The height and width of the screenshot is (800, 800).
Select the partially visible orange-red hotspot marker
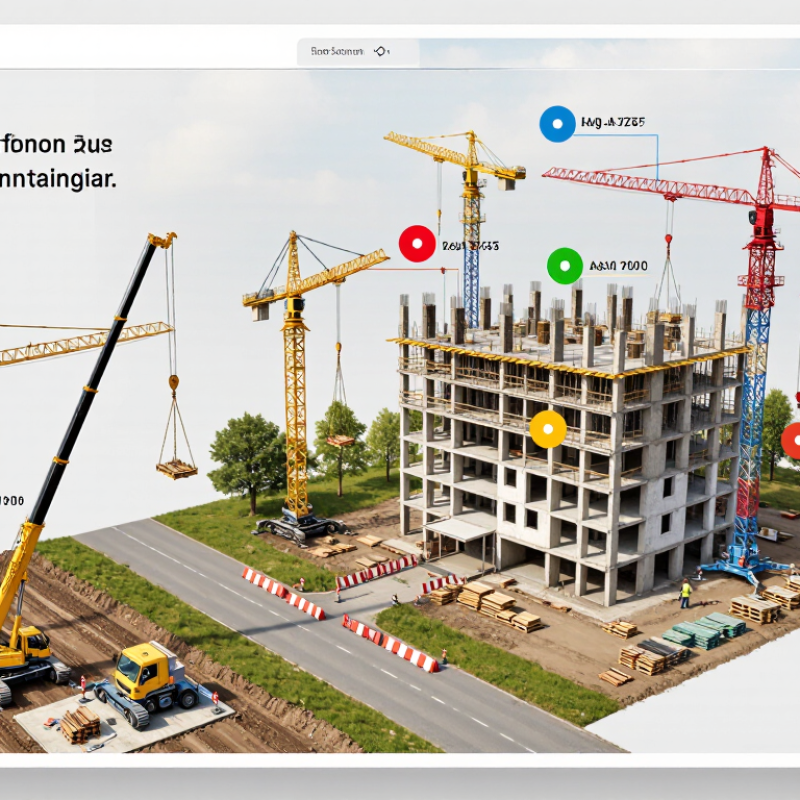(x=791, y=441)
